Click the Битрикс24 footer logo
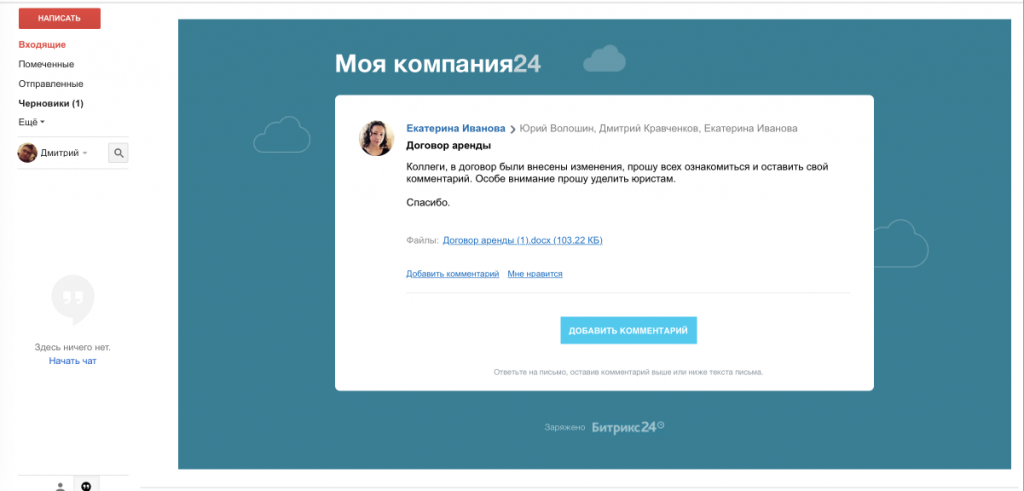Screen dimensions: 1024x491 (x=628, y=428)
